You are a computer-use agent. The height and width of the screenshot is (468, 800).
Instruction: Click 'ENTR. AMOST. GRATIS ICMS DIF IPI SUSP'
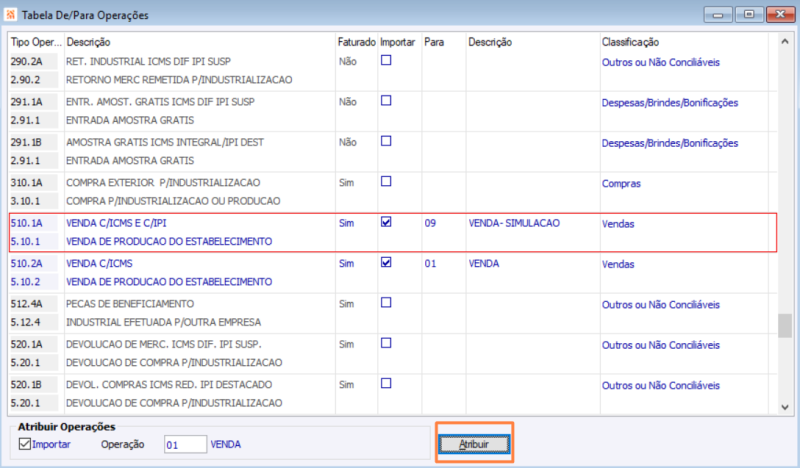160,102
